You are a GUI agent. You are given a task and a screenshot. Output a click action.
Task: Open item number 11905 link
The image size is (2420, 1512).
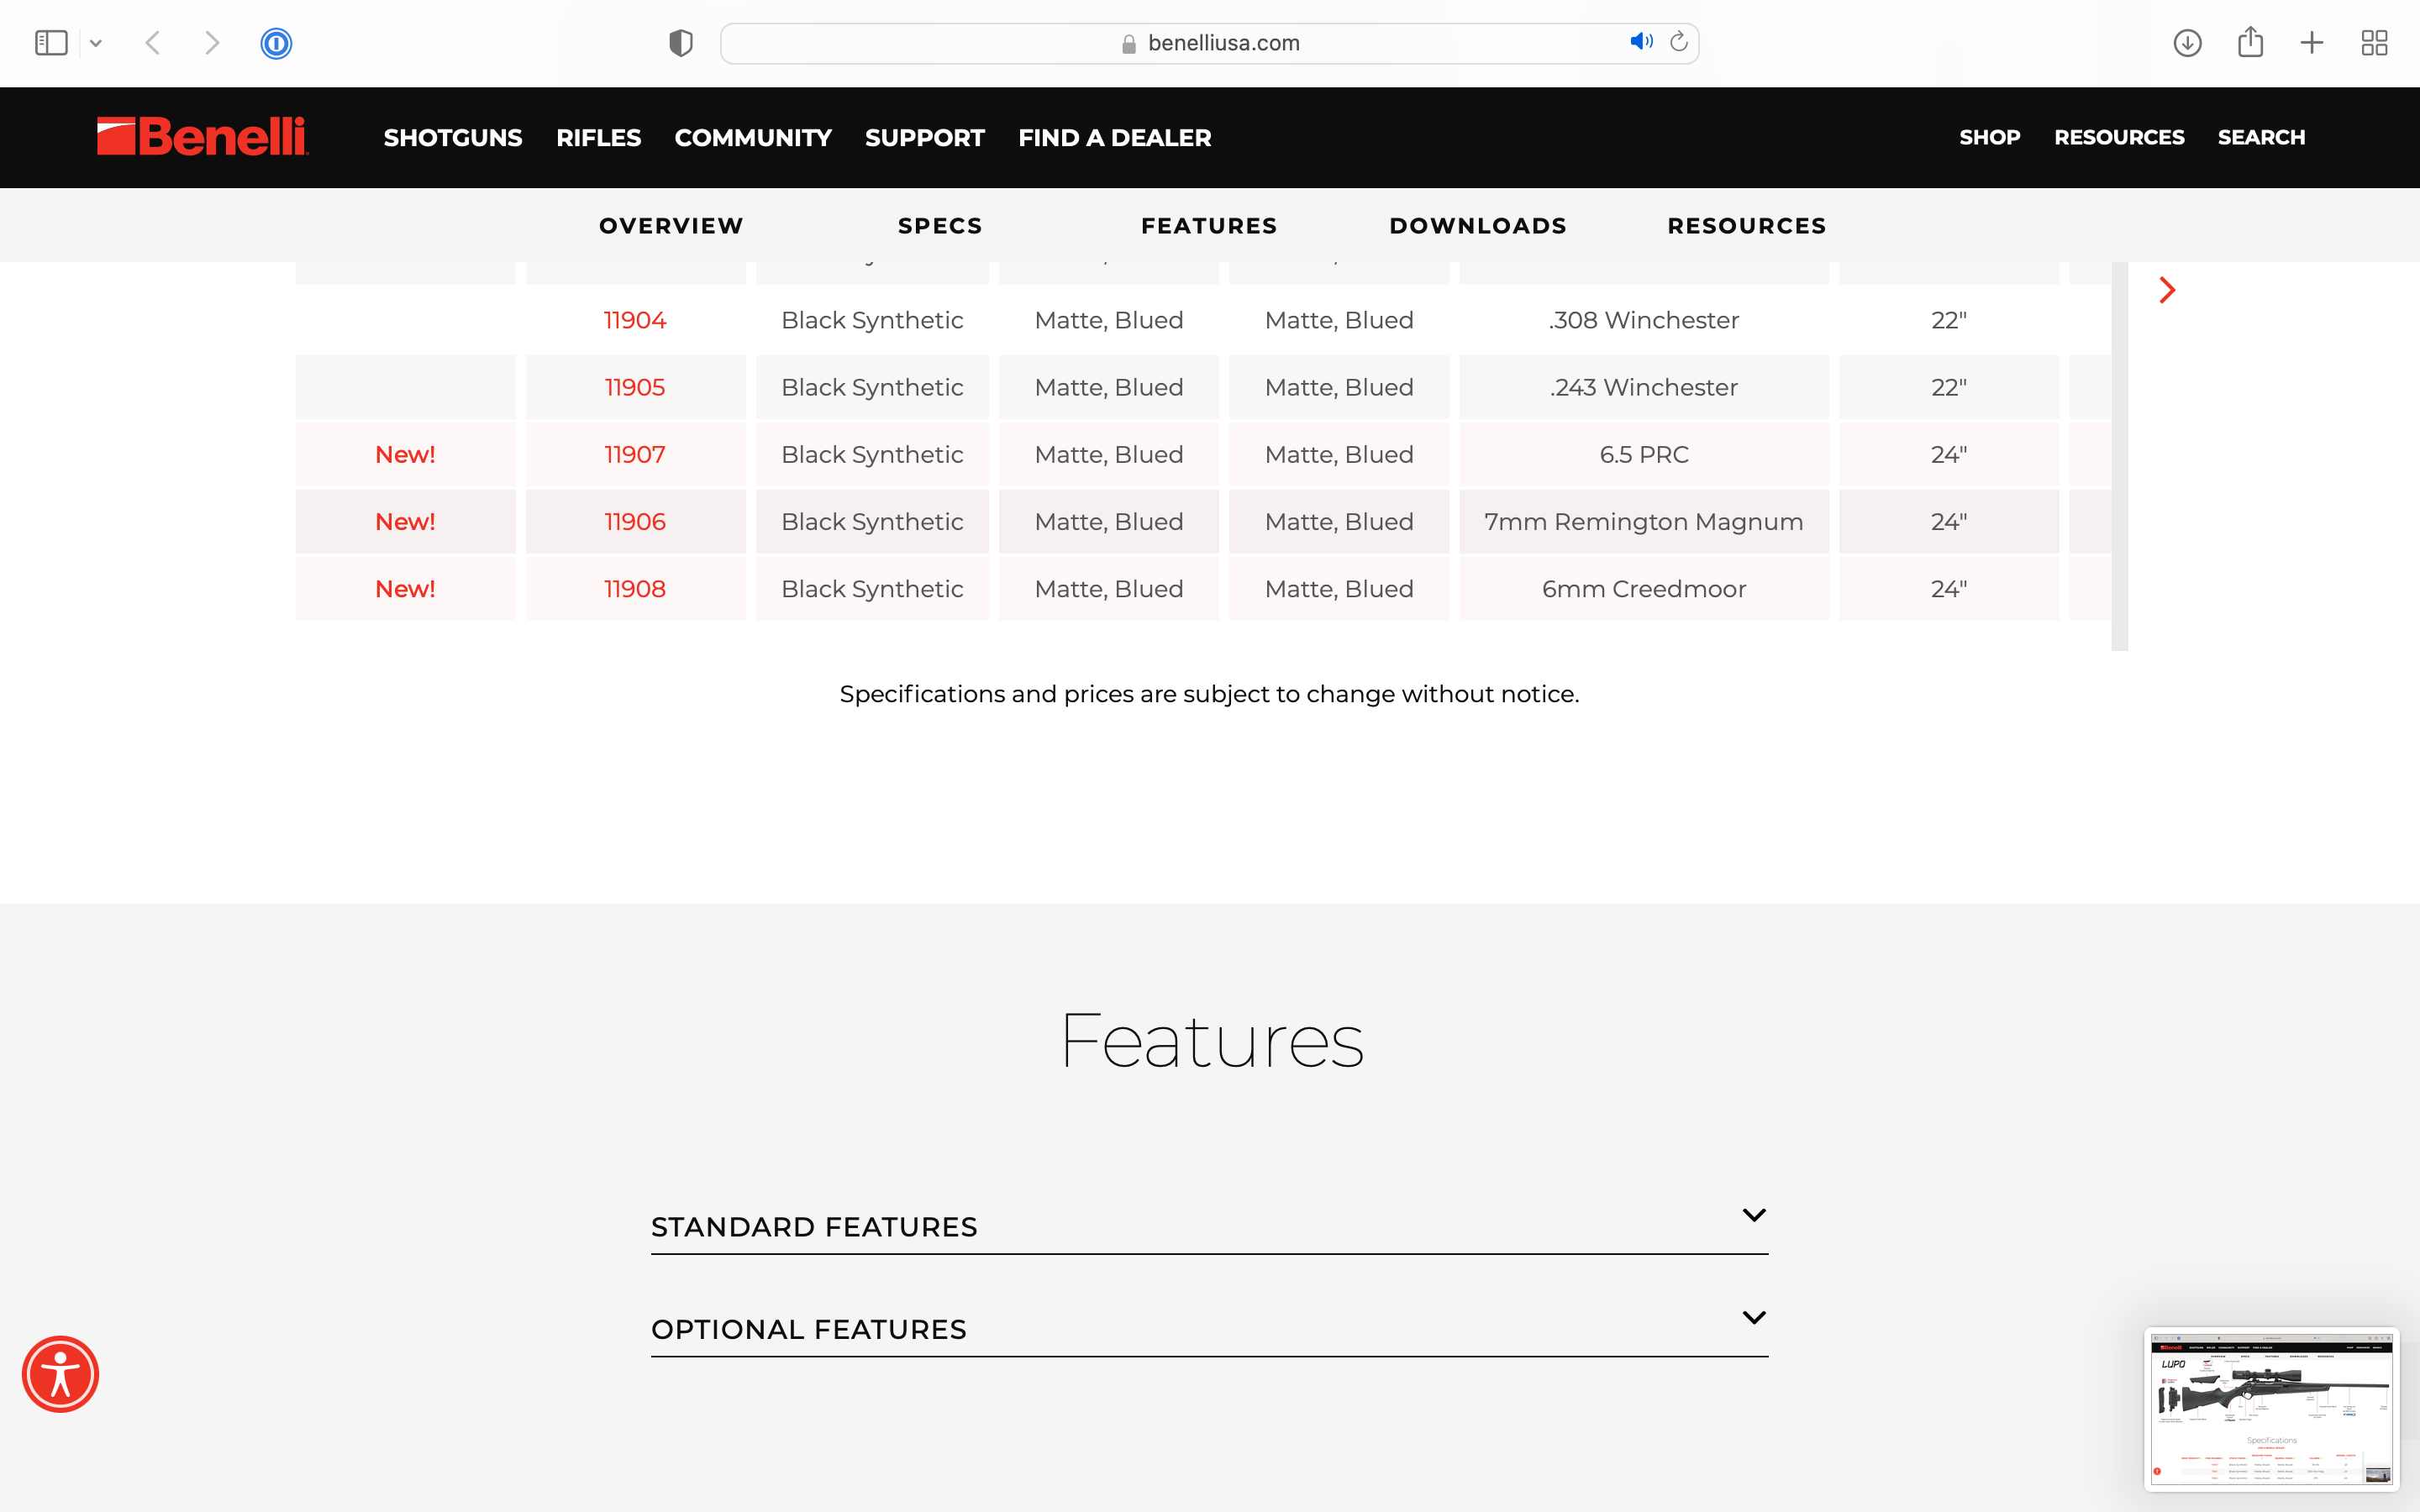tap(635, 387)
